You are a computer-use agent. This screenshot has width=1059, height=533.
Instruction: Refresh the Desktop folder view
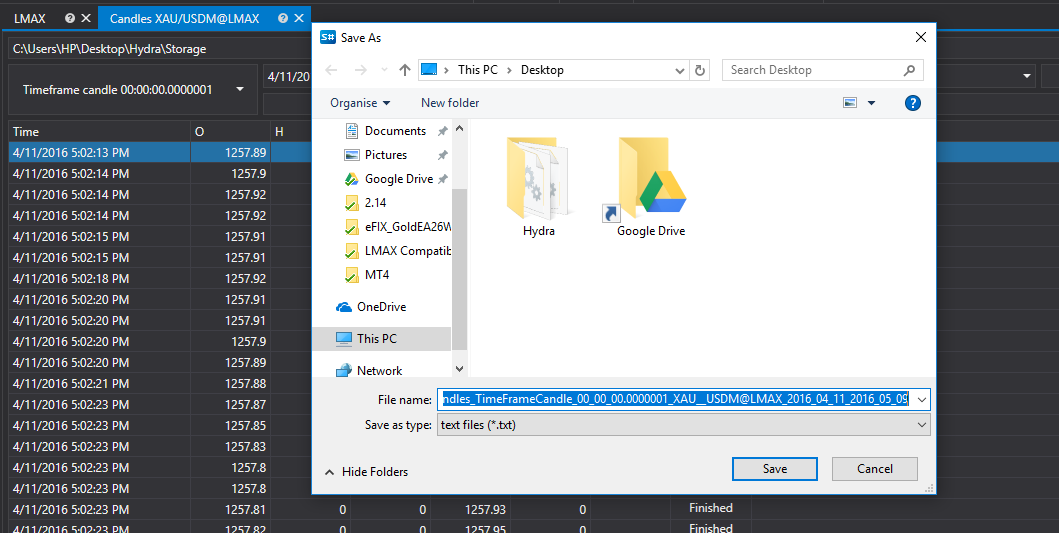(700, 70)
